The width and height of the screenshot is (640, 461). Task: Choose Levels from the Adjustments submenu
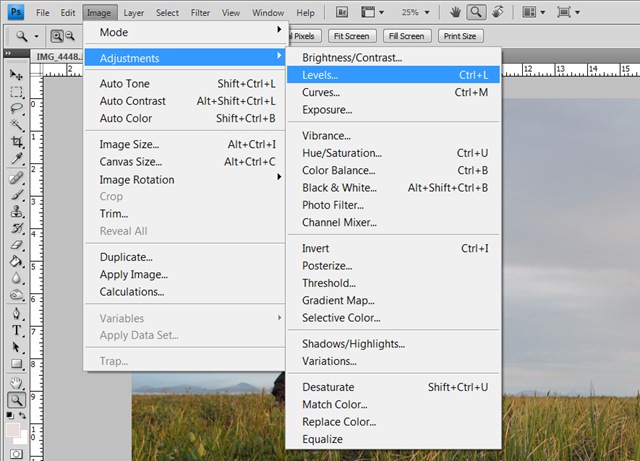point(393,75)
